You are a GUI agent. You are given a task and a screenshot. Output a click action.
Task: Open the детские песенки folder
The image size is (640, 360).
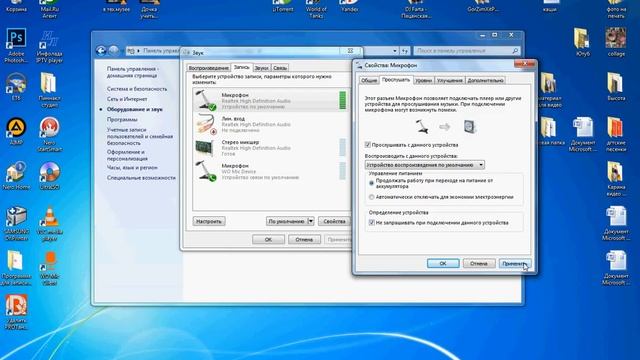click(616, 134)
